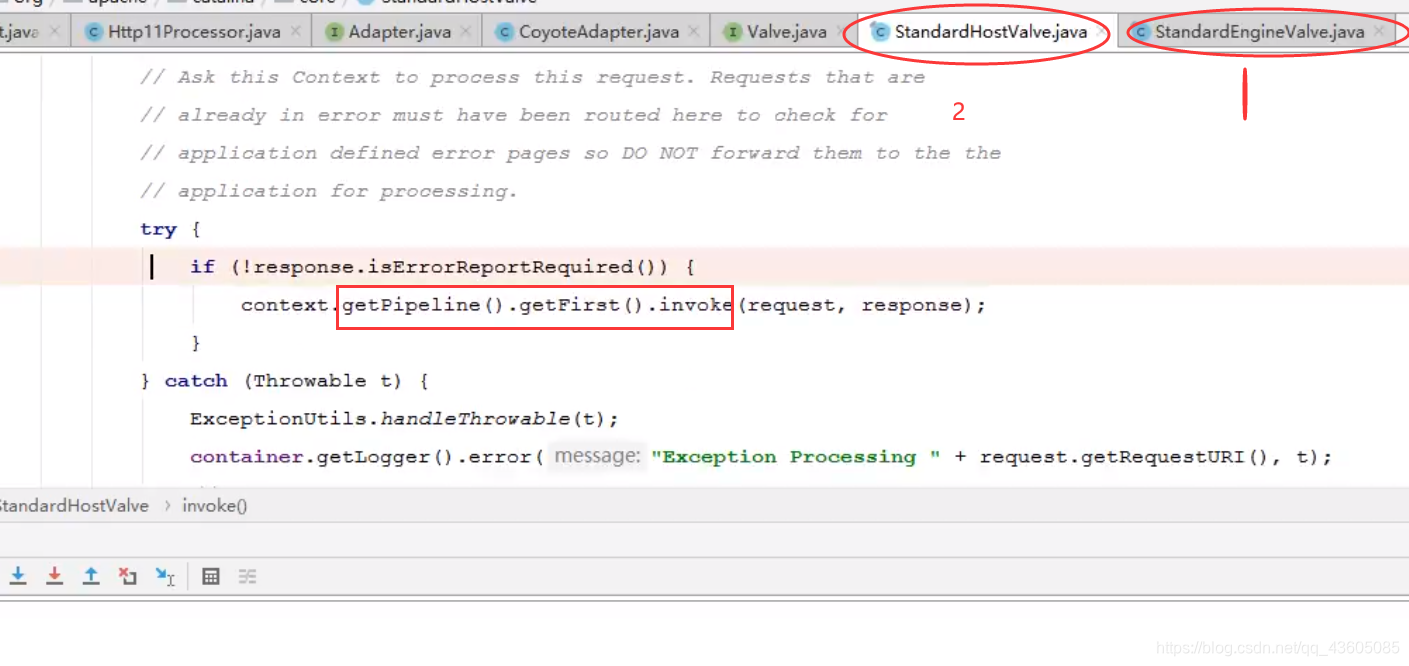This screenshot has width=1409, height=666.
Task: Click the 'message:' parameter hint
Action: [598, 457]
